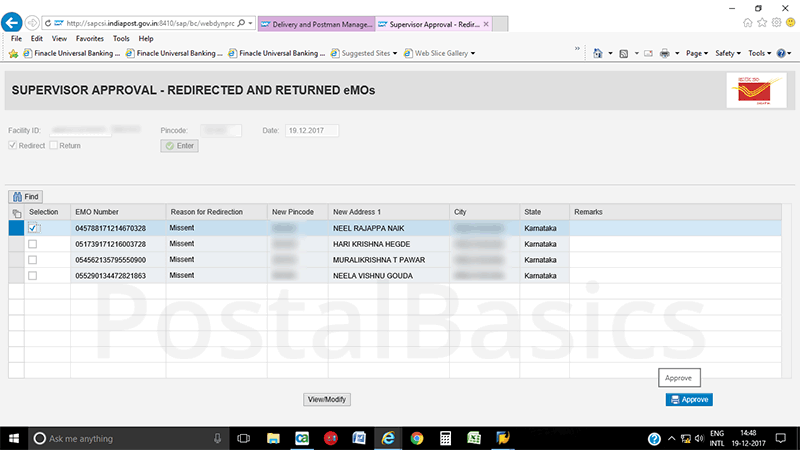Open File Explorer from the taskbar
Viewport: 800px width, 450px height.
pyautogui.click(x=273, y=438)
